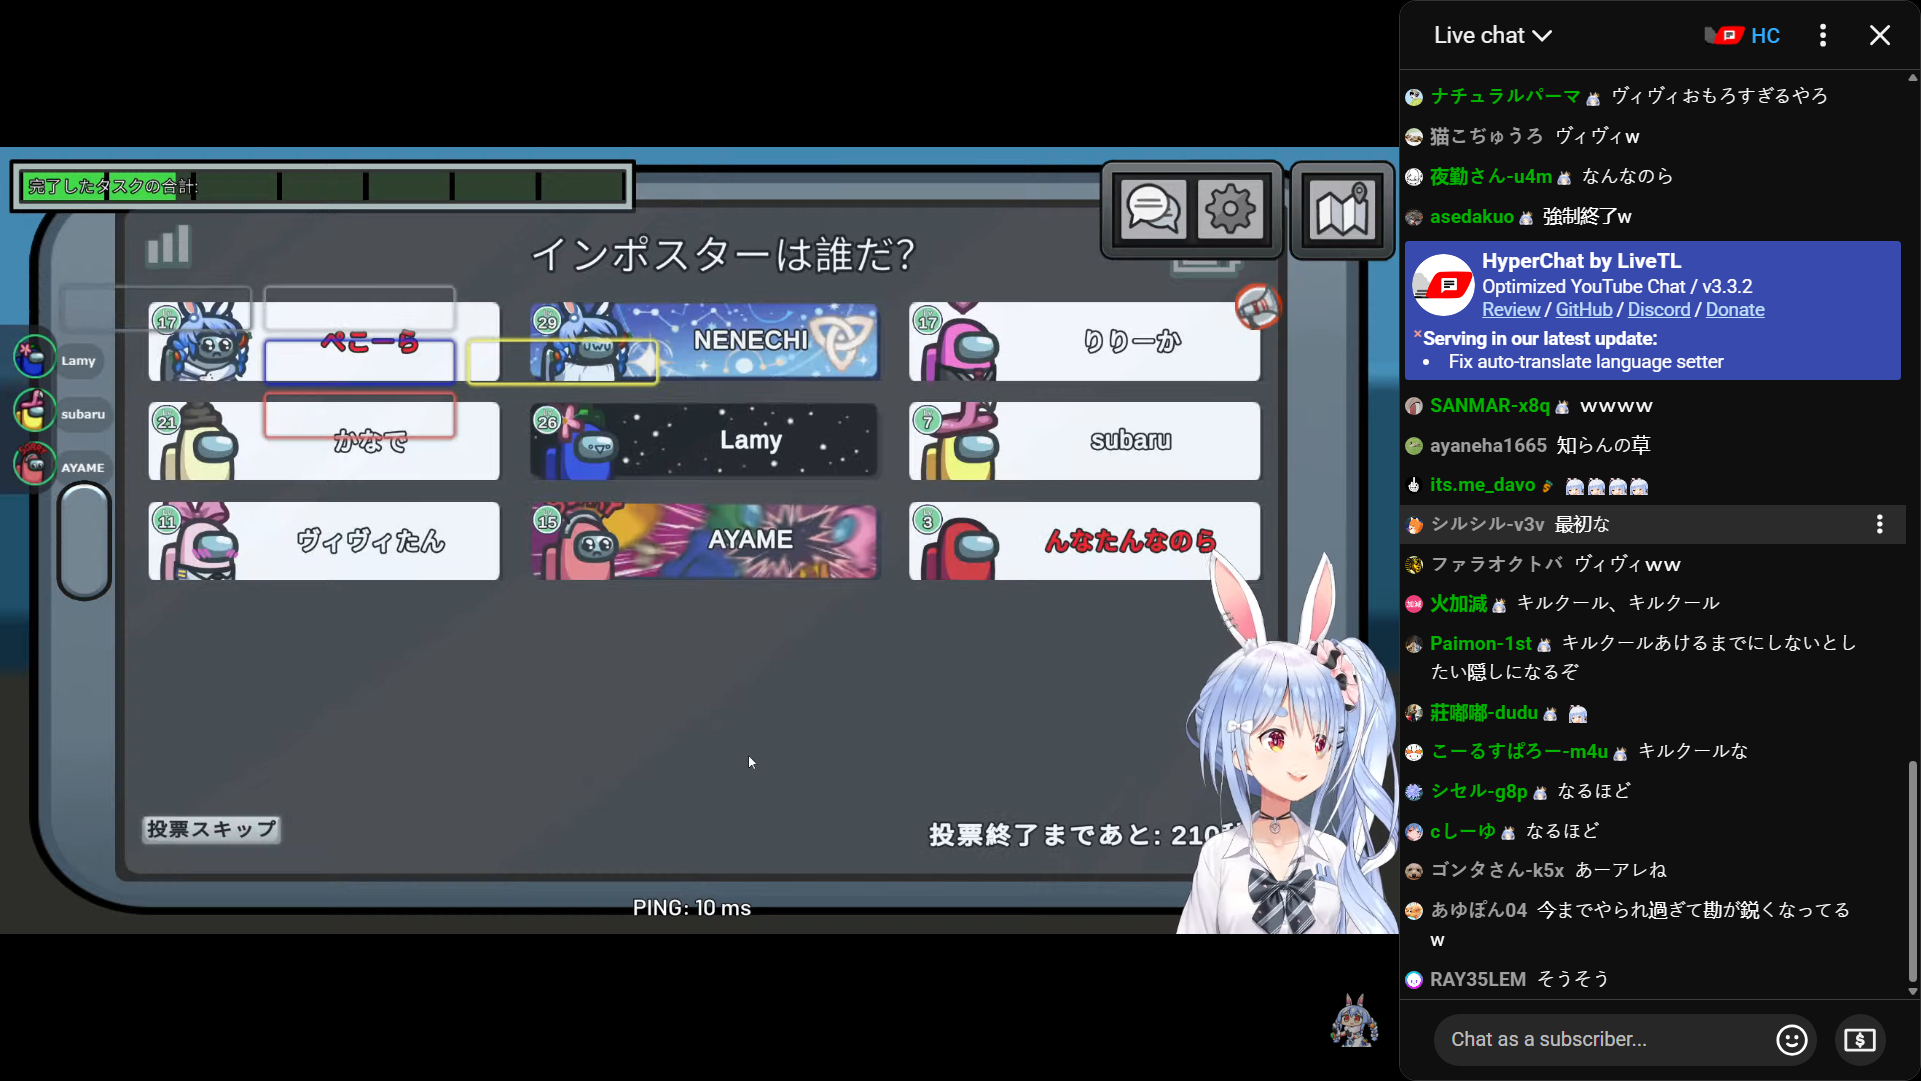Click username ayaneha1665 in chat

pos(1488,446)
